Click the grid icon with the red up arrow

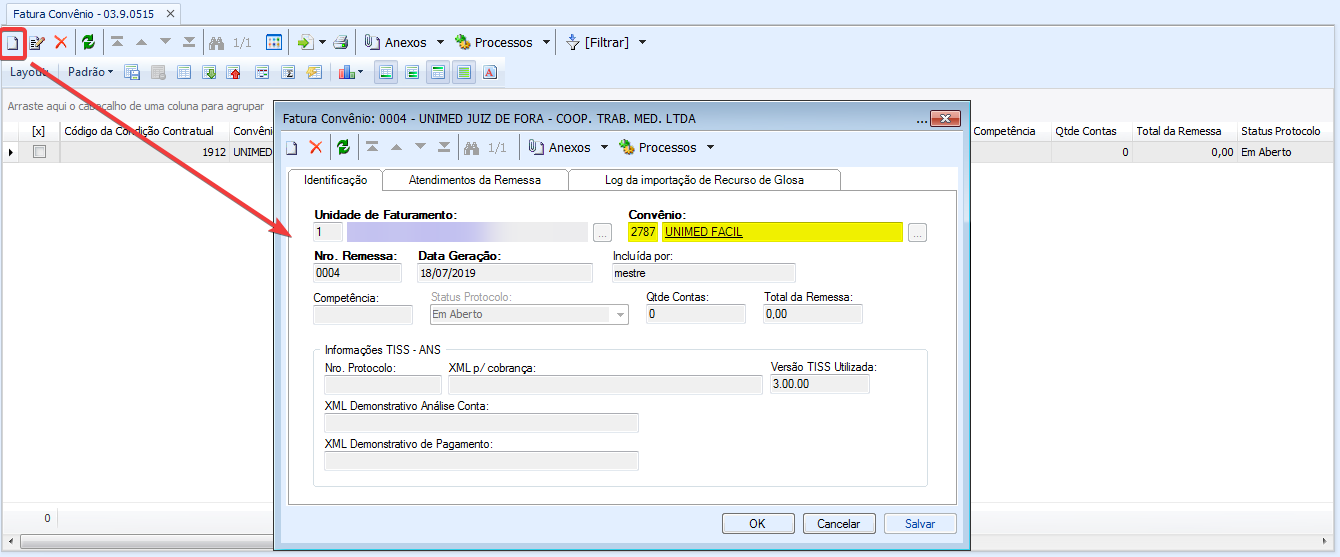tap(235, 72)
